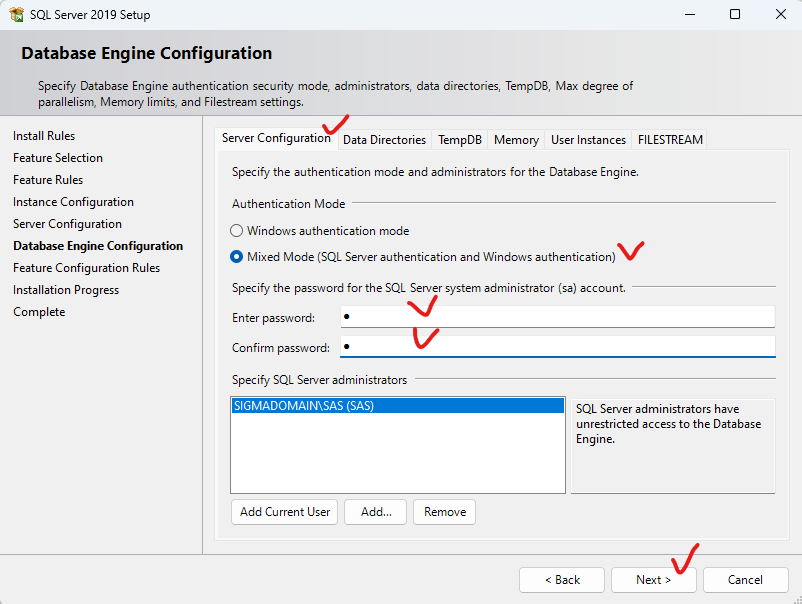Image resolution: width=802 pixels, height=604 pixels.
Task: Switch to the Memory tab
Action: click(516, 140)
